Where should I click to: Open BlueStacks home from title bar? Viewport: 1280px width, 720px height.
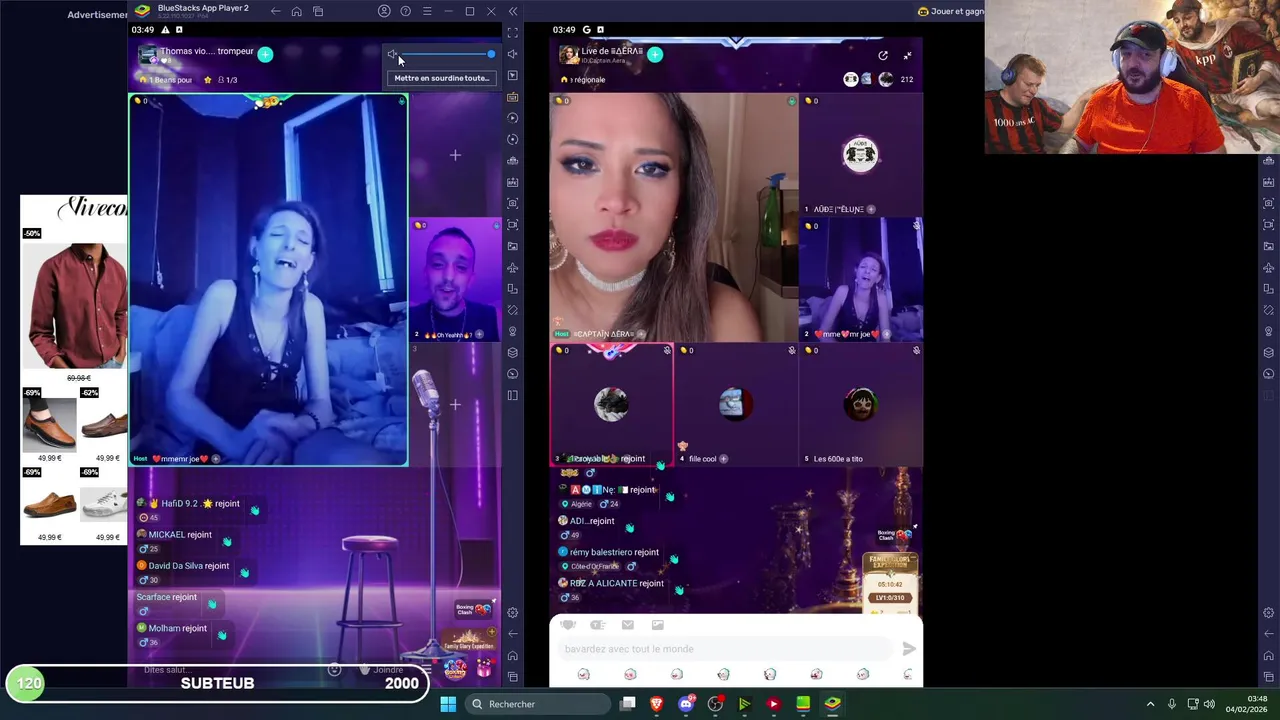pos(296,11)
